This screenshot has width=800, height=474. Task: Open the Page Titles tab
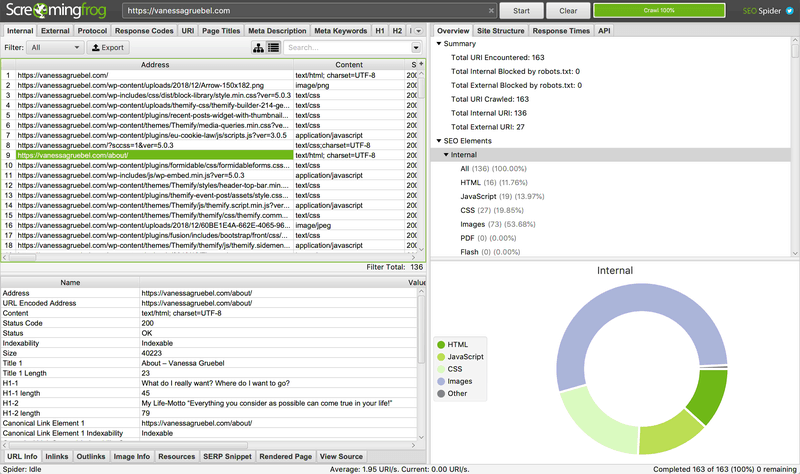tap(221, 31)
